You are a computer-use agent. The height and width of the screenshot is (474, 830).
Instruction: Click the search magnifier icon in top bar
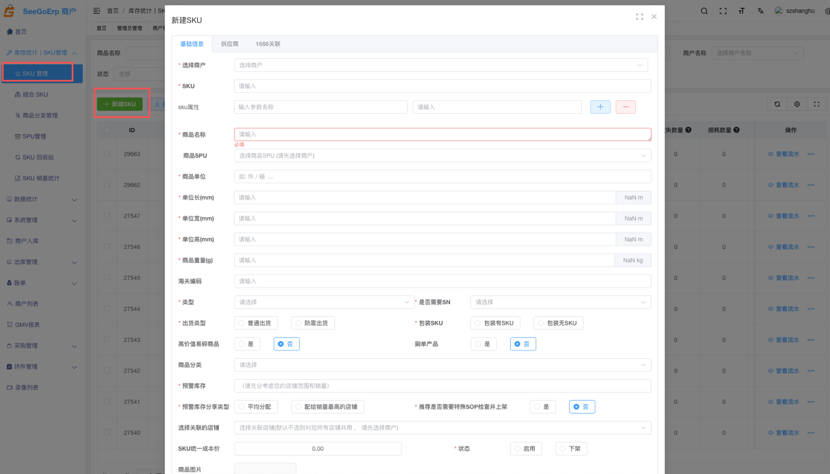[704, 11]
